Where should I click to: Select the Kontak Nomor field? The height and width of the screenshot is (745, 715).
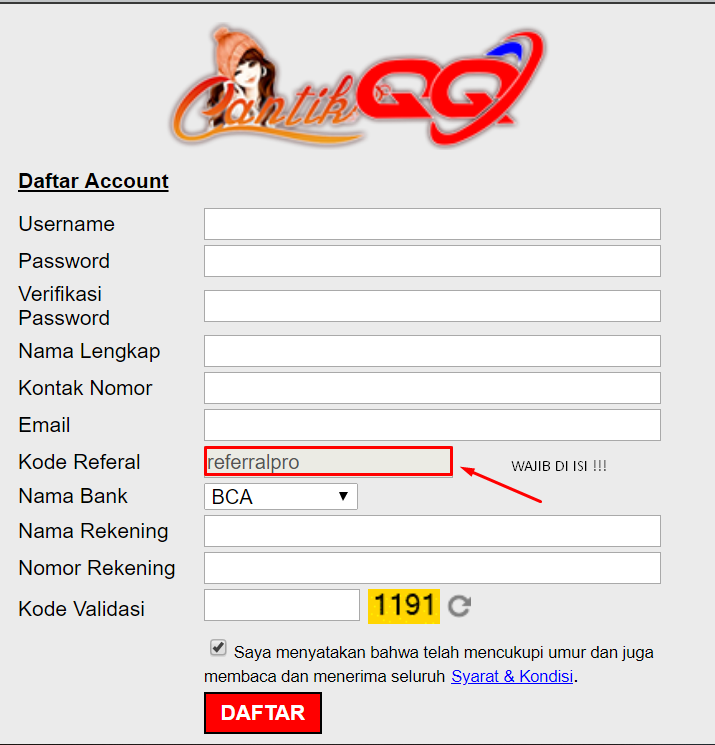click(x=432, y=388)
